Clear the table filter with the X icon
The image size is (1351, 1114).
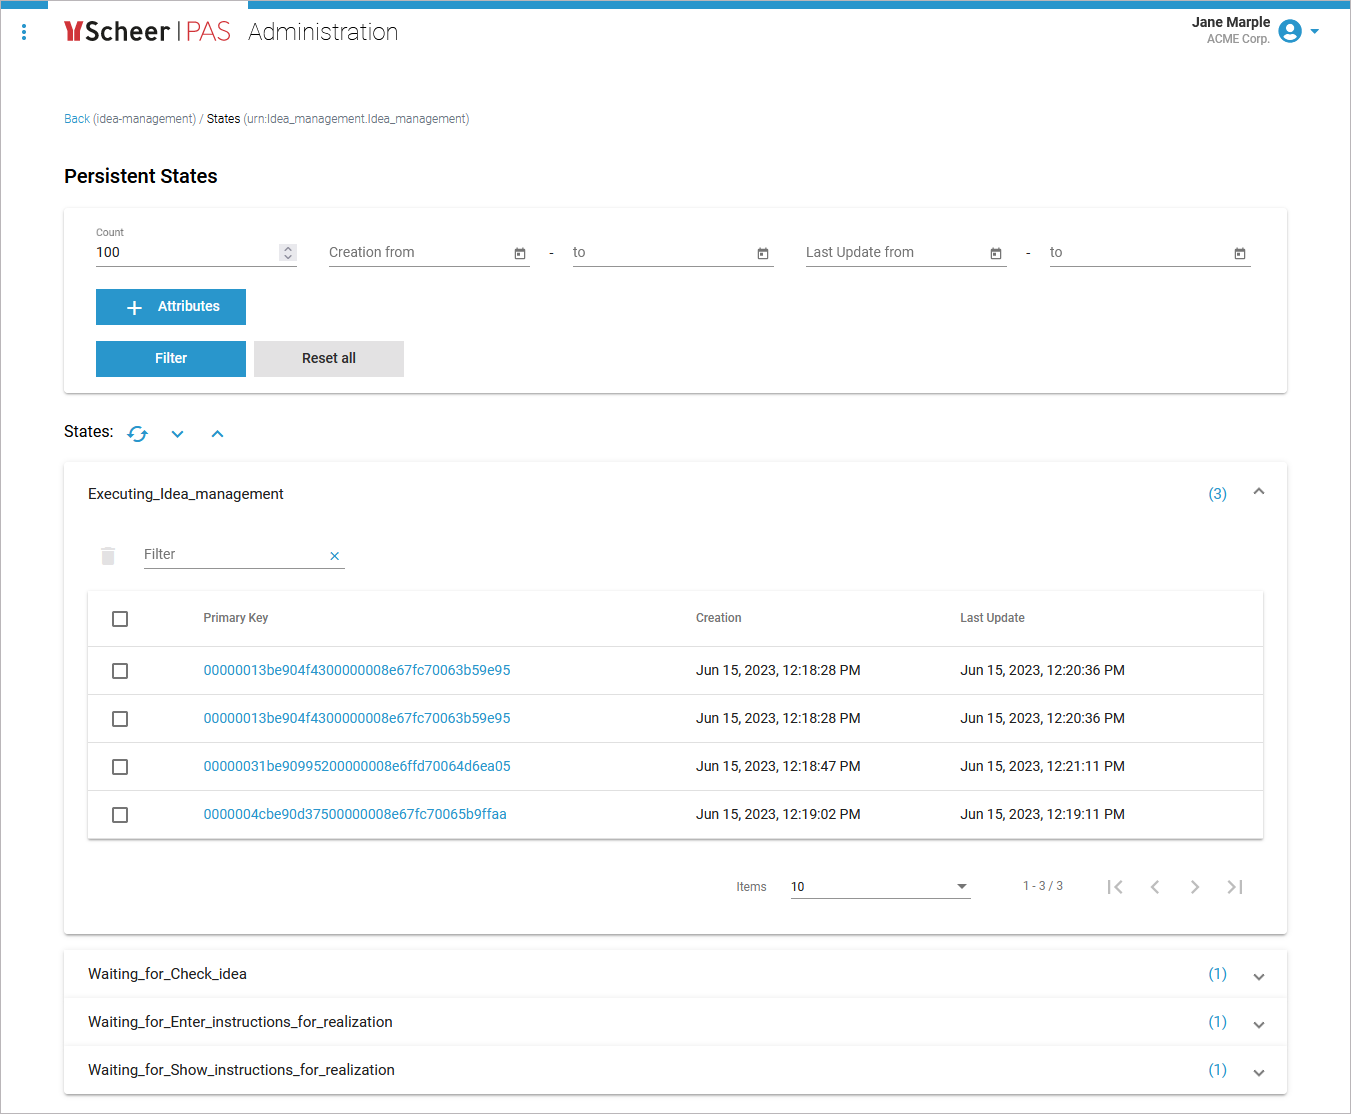point(335,556)
